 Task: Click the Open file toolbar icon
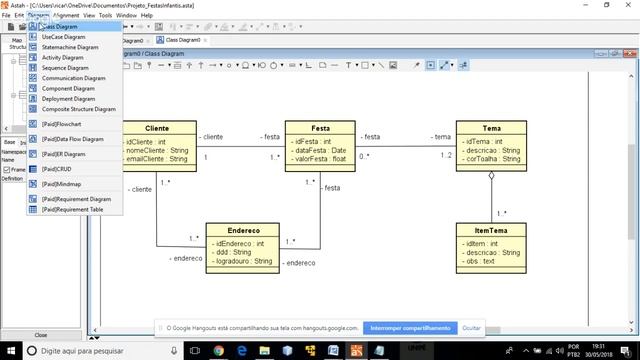[x=22, y=27]
